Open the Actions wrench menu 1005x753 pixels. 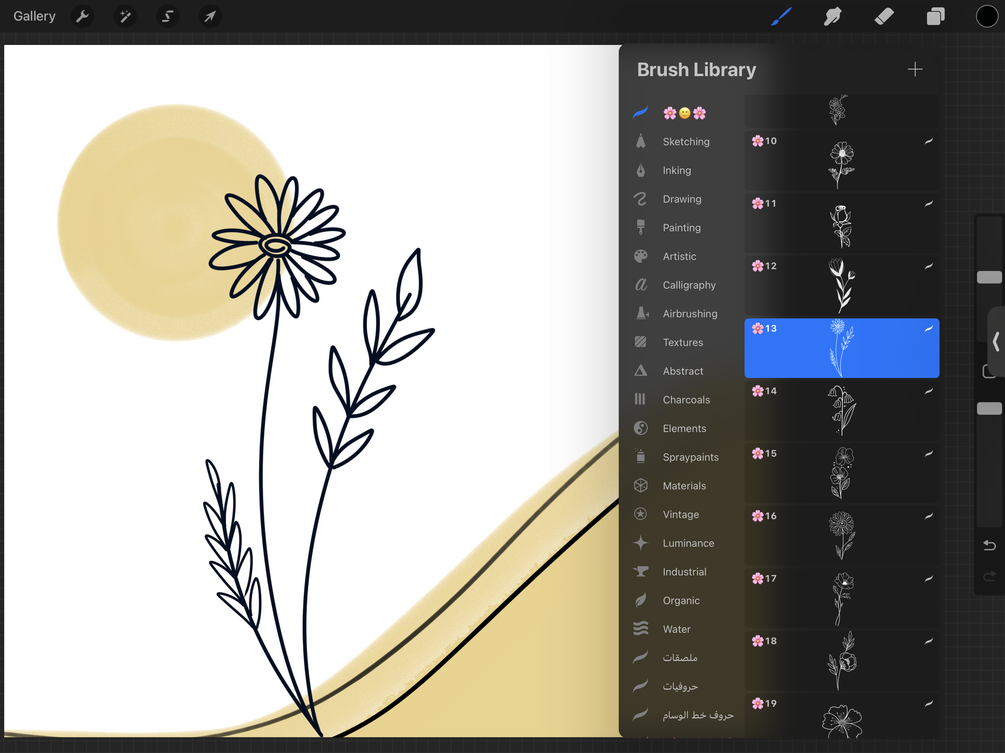coord(82,16)
